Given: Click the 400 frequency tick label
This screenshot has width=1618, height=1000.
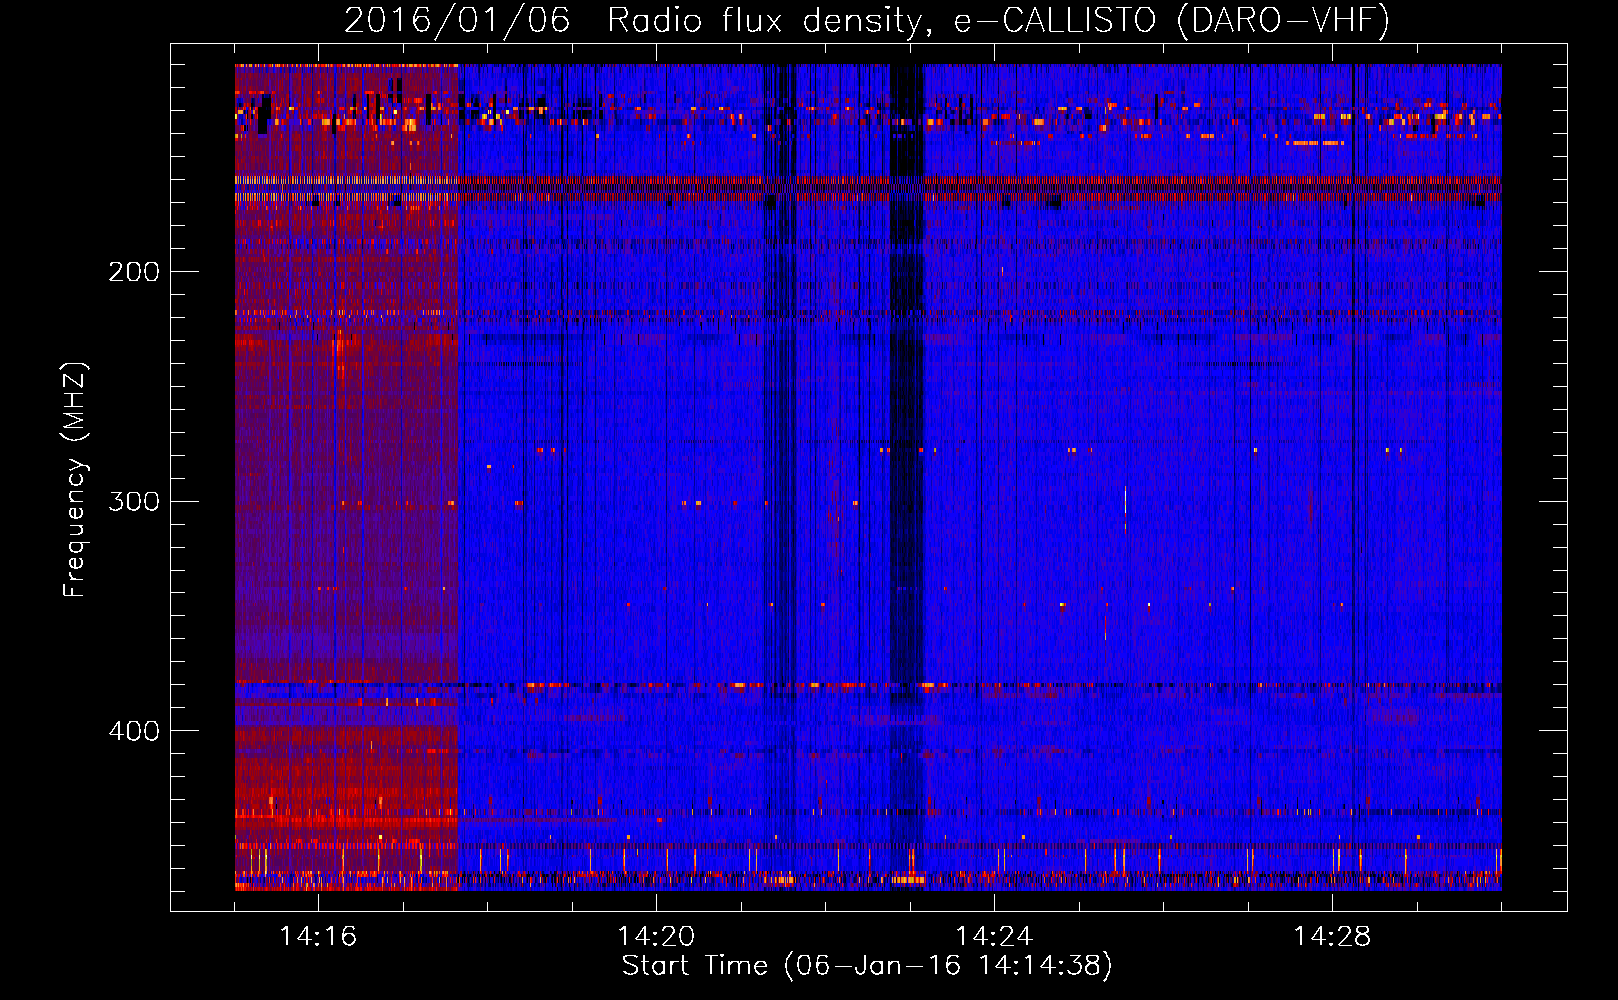Looking at the screenshot, I should [134, 731].
